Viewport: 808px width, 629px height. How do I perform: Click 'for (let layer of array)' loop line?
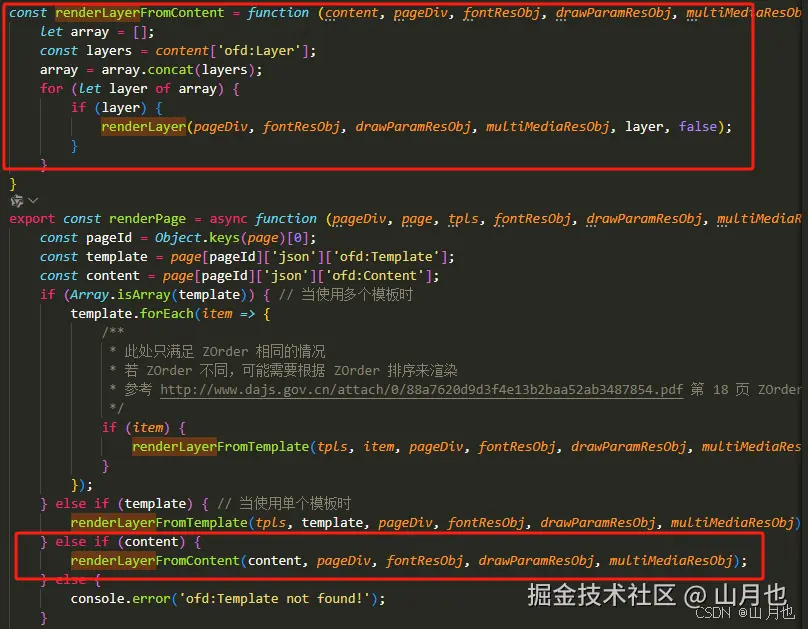[140, 89]
